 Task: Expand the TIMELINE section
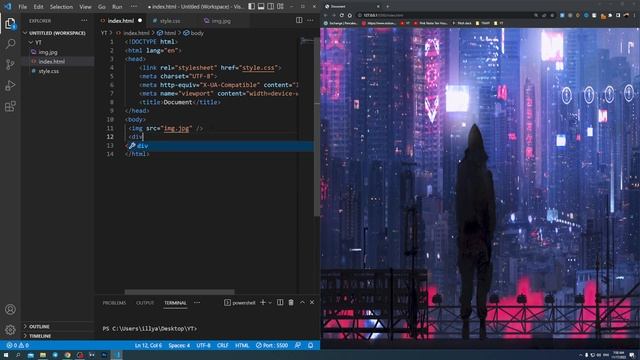point(40,336)
